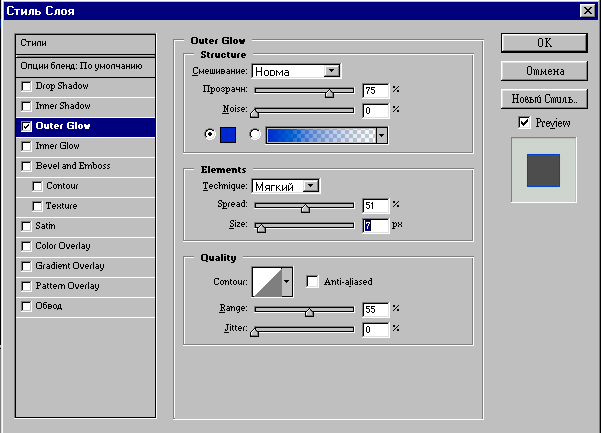Click the Новый Стиль button

pyautogui.click(x=544, y=99)
